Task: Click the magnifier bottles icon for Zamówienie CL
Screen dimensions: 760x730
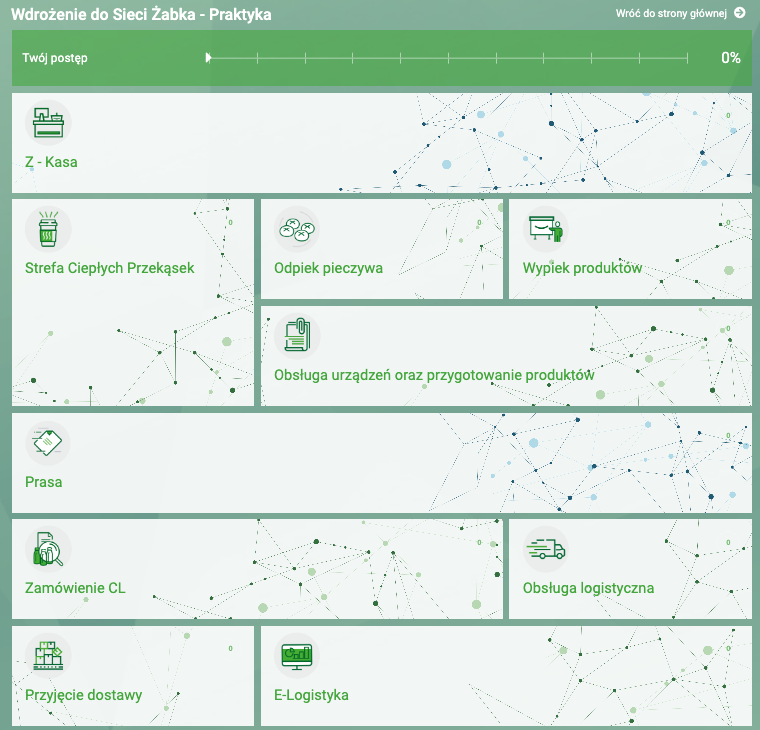Action: (x=48, y=549)
